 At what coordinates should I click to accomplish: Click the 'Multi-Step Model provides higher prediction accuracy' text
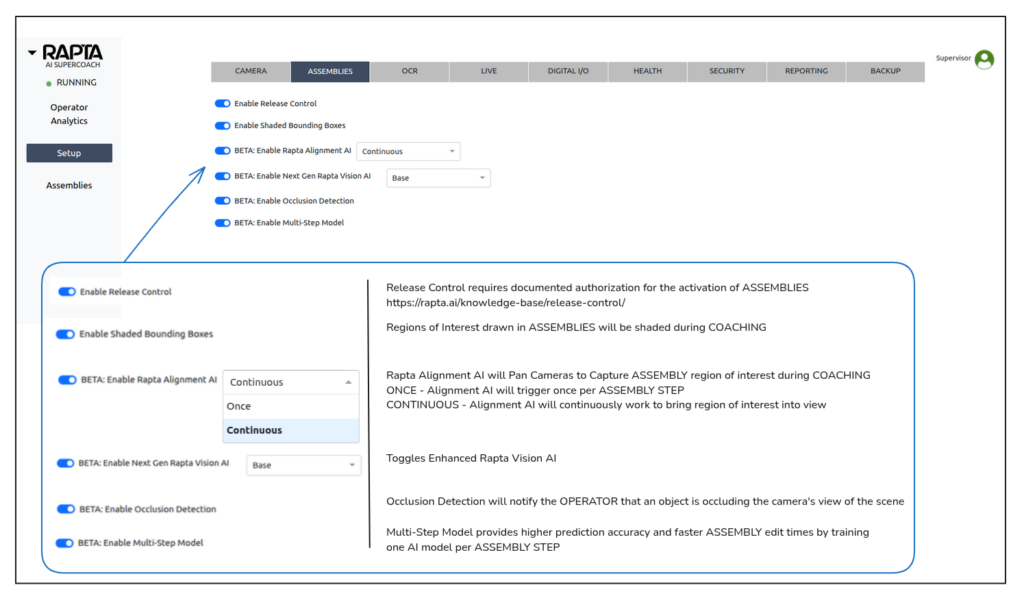(628, 540)
